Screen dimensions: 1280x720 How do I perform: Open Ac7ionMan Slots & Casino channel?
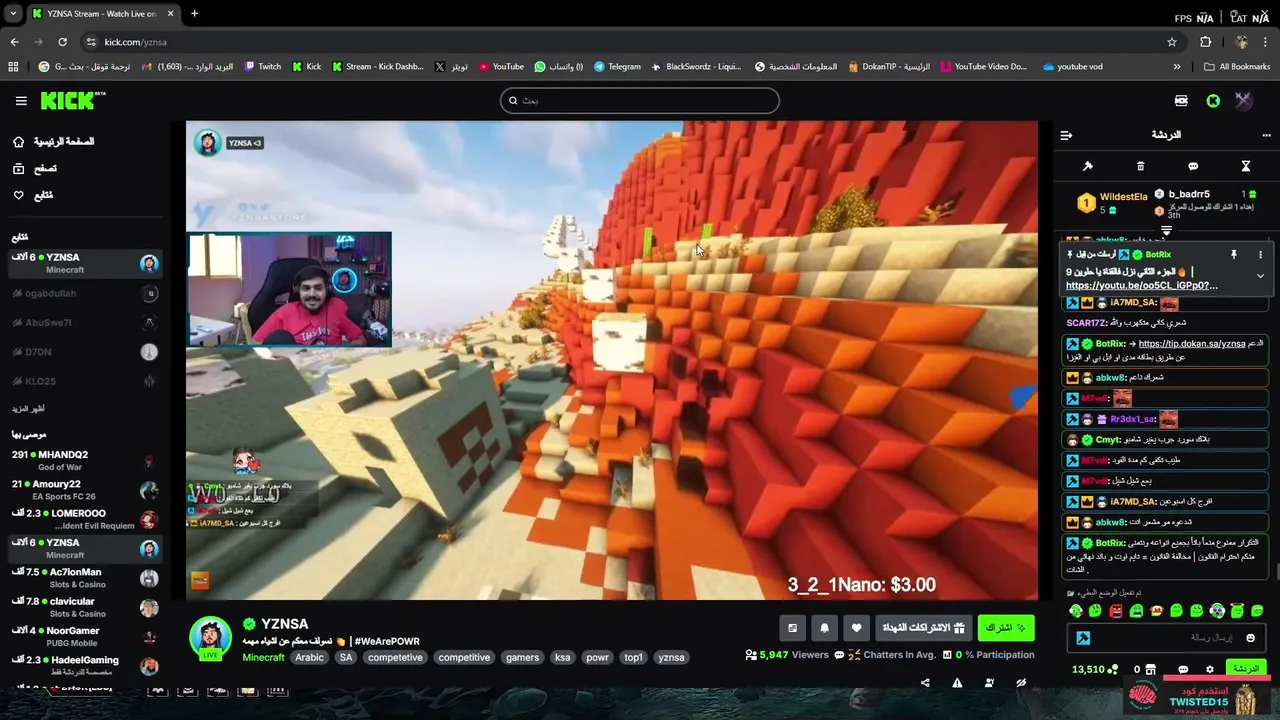(x=85, y=578)
